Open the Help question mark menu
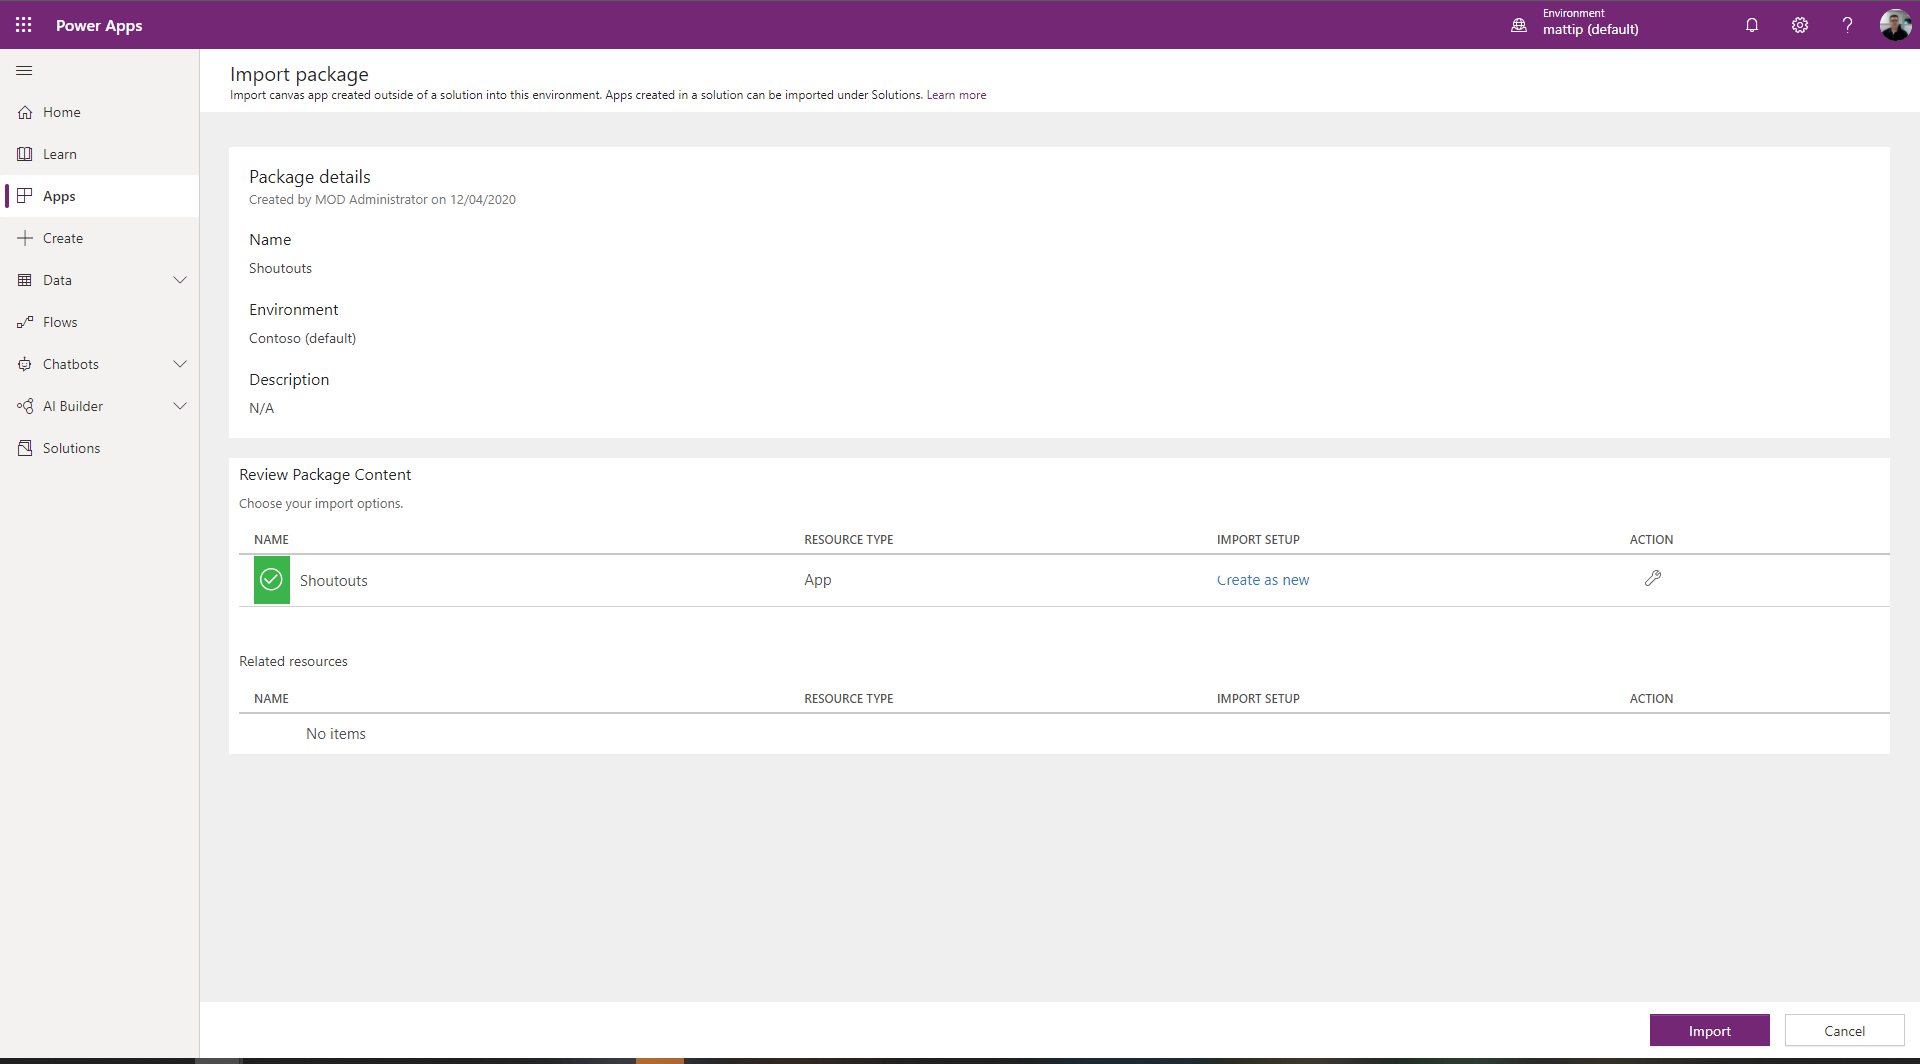This screenshot has height=1064, width=1920. (1847, 25)
